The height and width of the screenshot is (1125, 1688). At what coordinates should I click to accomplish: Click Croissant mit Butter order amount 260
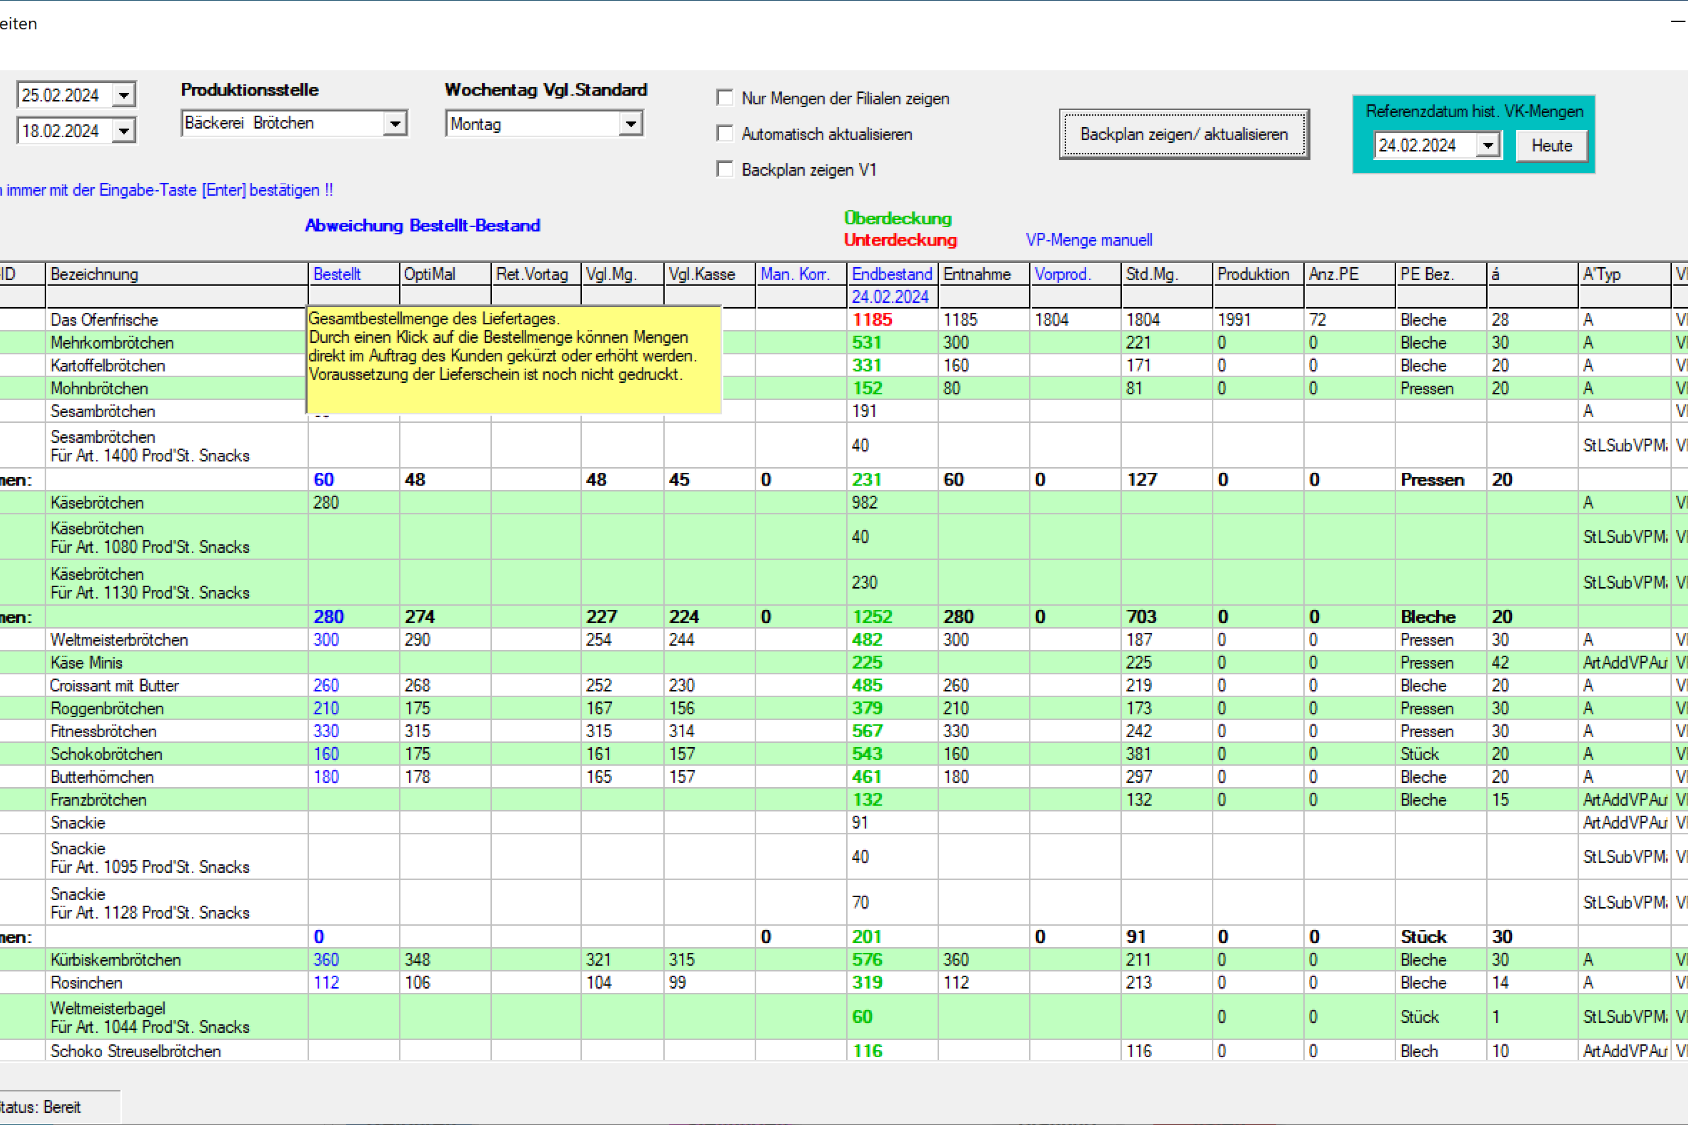click(326, 686)
